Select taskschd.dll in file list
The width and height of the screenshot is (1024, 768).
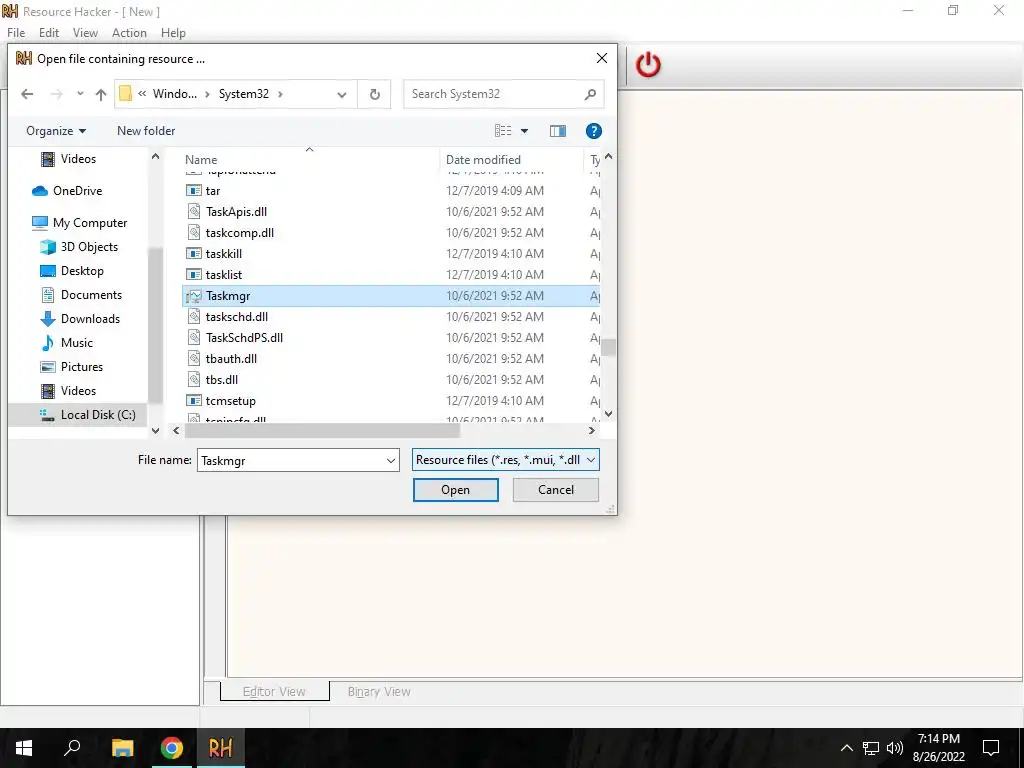(x=391, y=317)
